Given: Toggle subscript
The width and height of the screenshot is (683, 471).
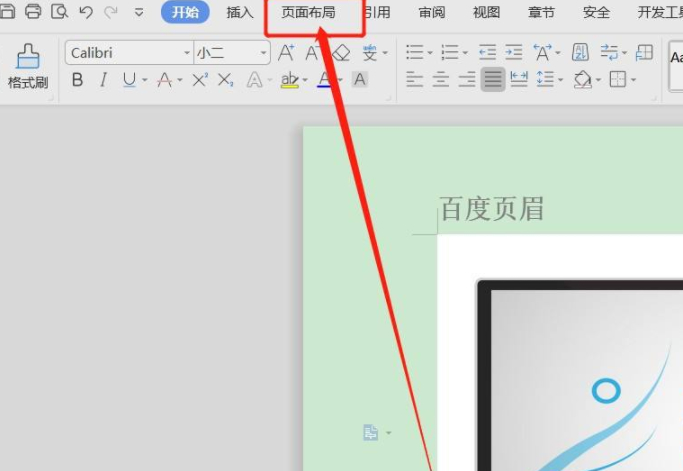Looking at the screenshot, I should (x=226, y=80).
